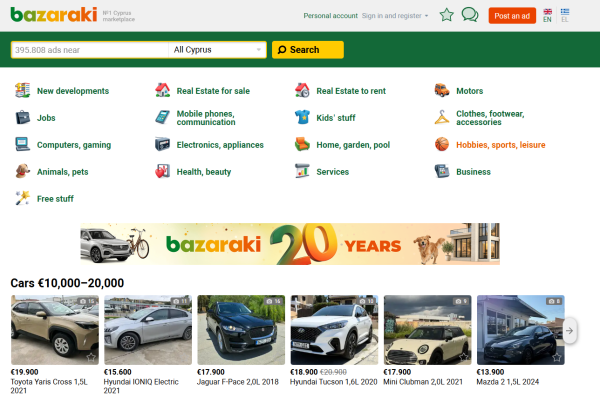600x403 pixels.
Task: Open the Mazda 2 photo
Action: pos(520,330)
